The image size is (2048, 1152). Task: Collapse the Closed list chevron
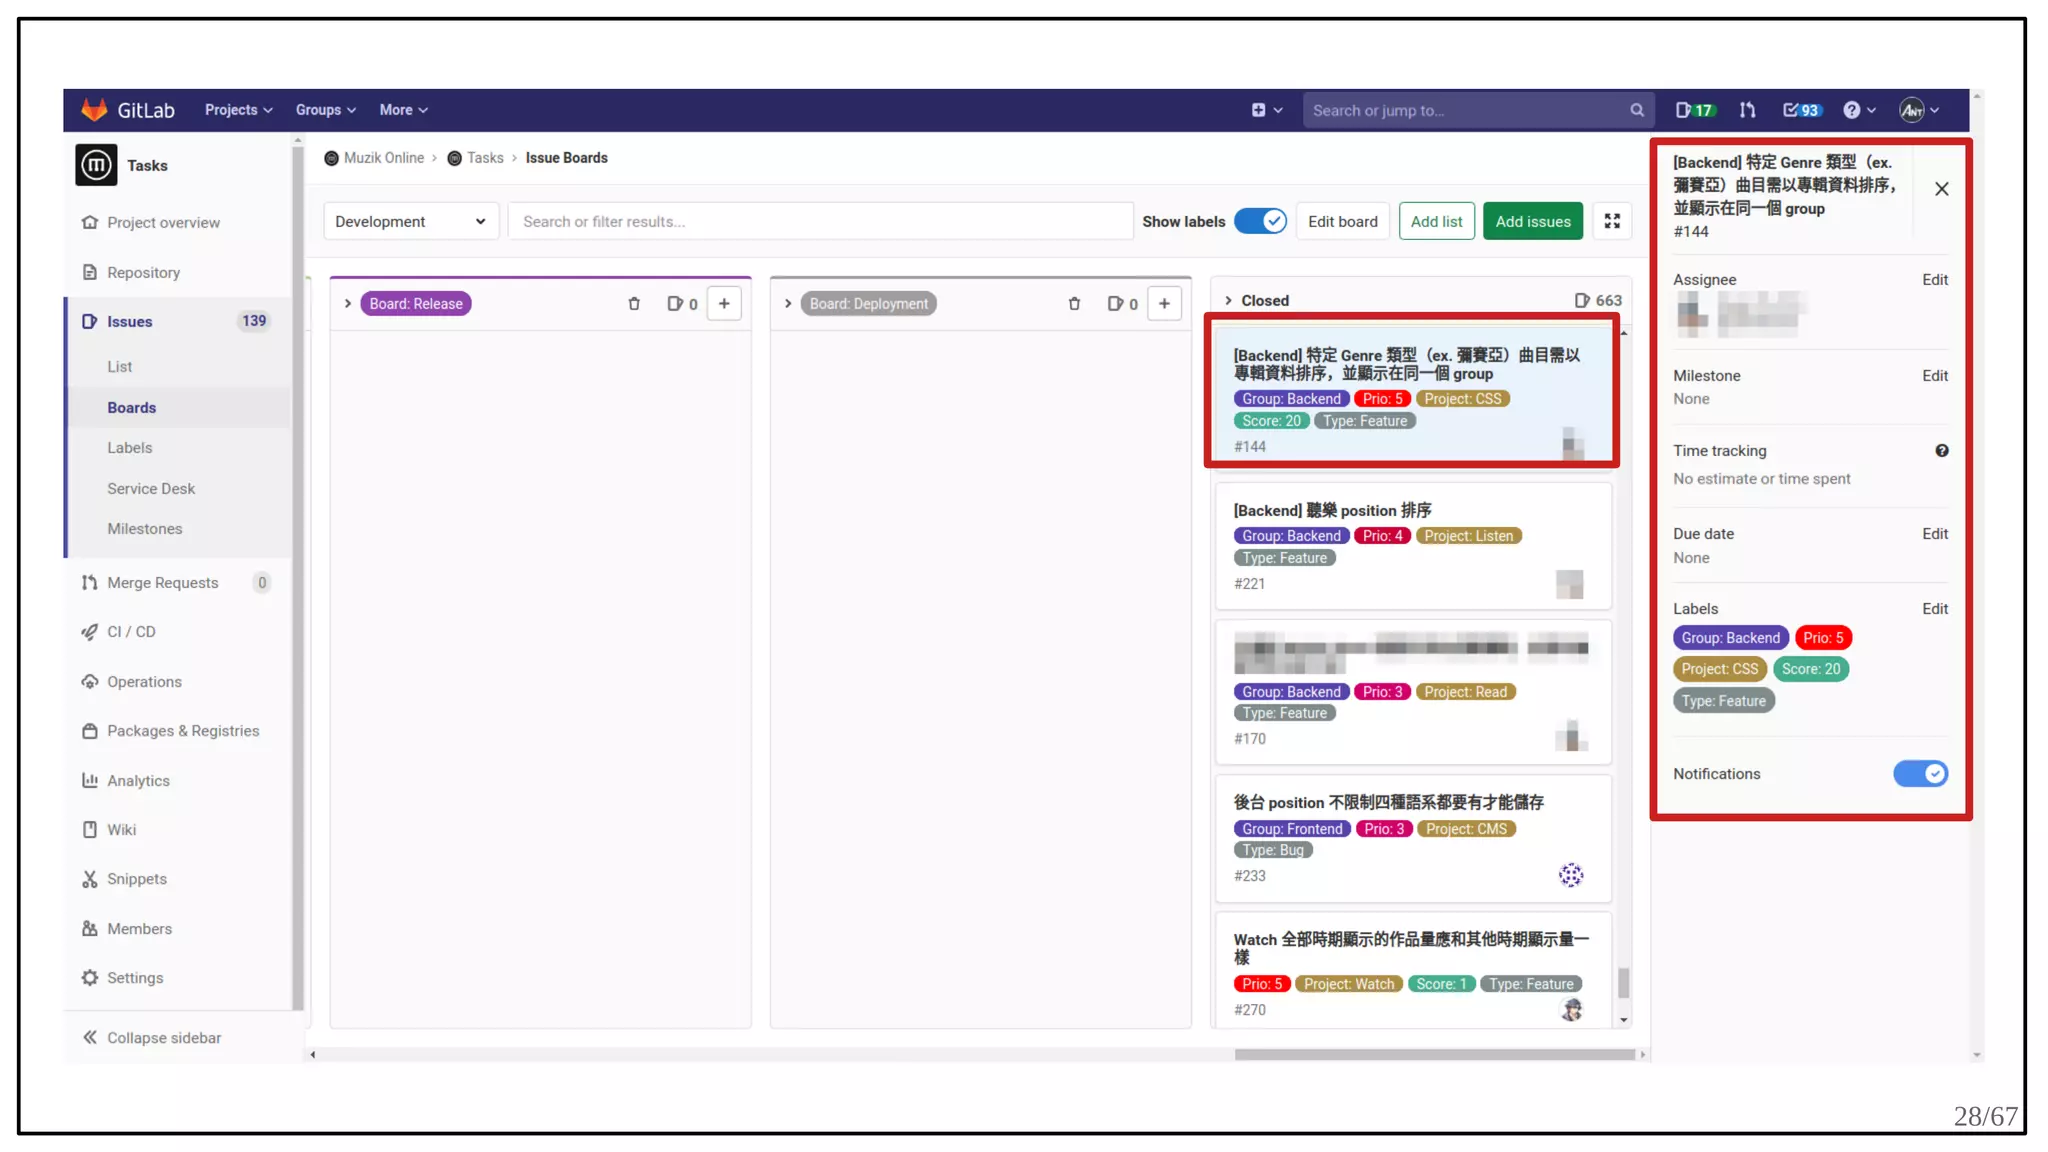coord(1229,300)
